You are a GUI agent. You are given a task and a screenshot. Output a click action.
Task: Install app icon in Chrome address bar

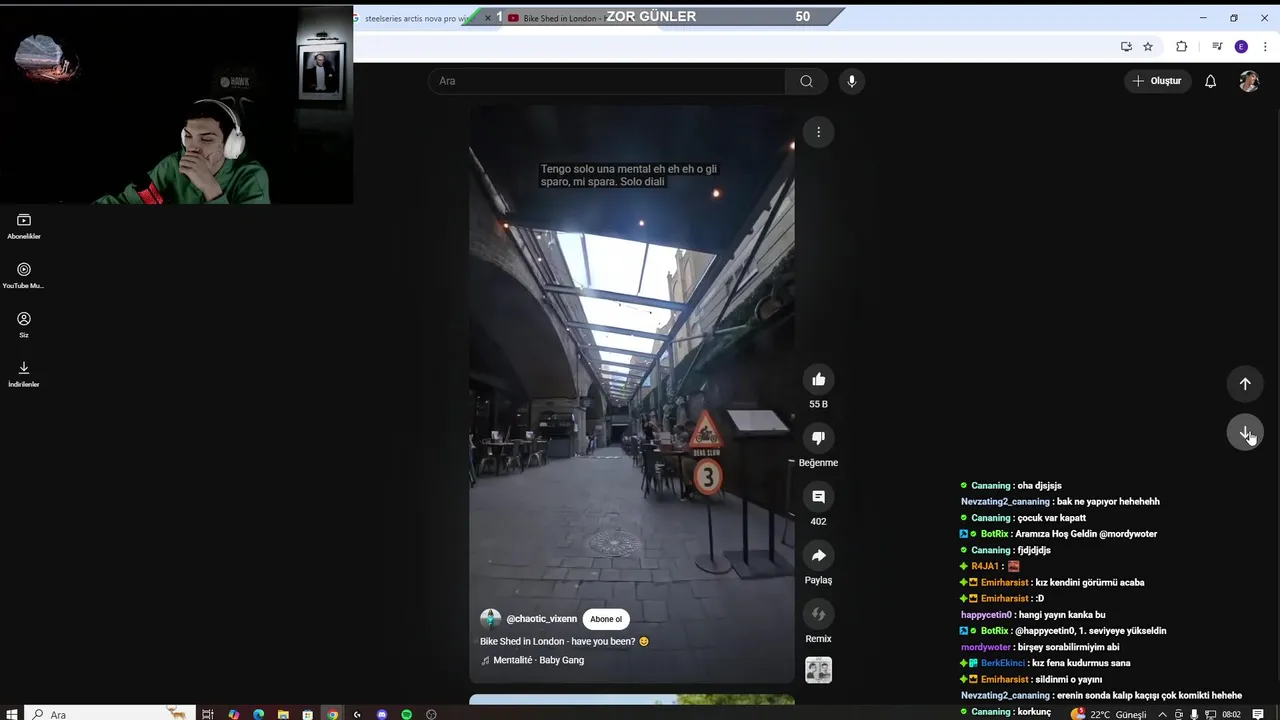click(x=1126, y=46)
